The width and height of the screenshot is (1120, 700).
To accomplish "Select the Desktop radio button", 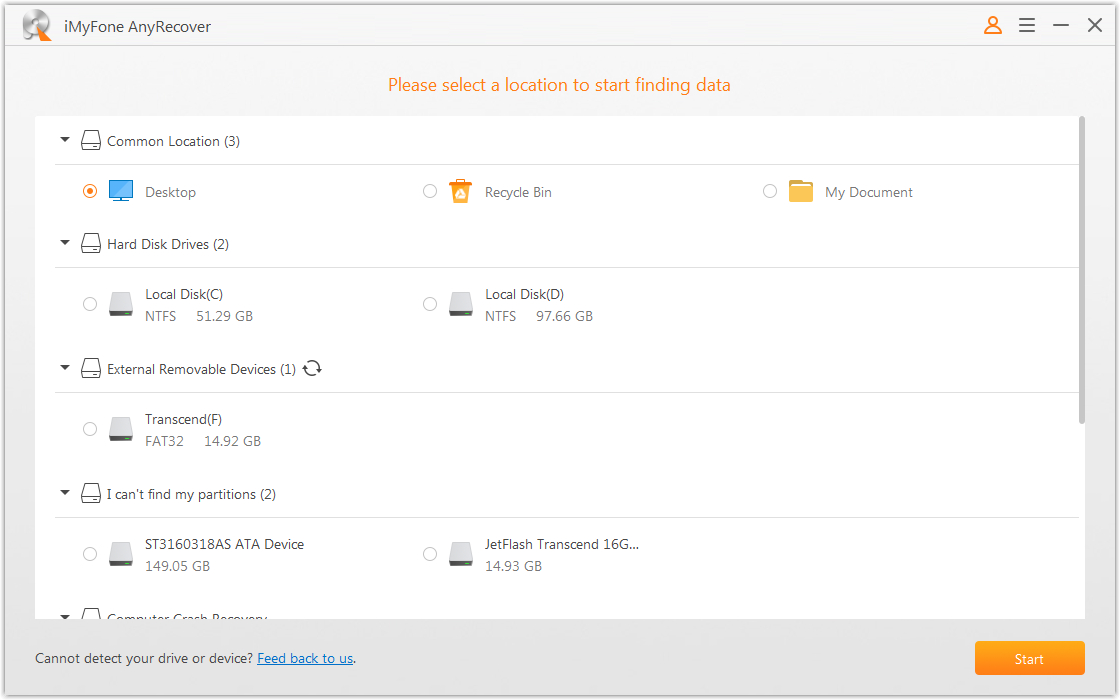I will click(90, 191).
